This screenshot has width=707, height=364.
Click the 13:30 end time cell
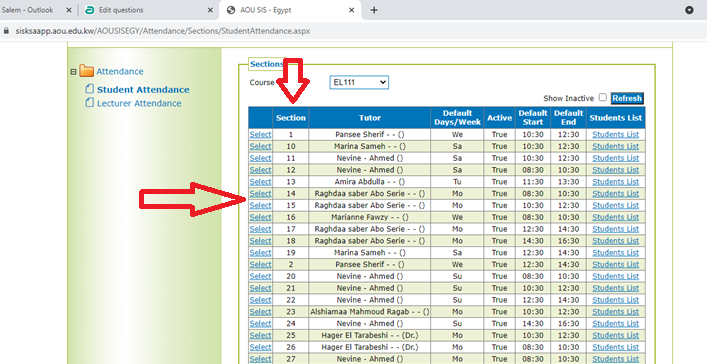568,182
